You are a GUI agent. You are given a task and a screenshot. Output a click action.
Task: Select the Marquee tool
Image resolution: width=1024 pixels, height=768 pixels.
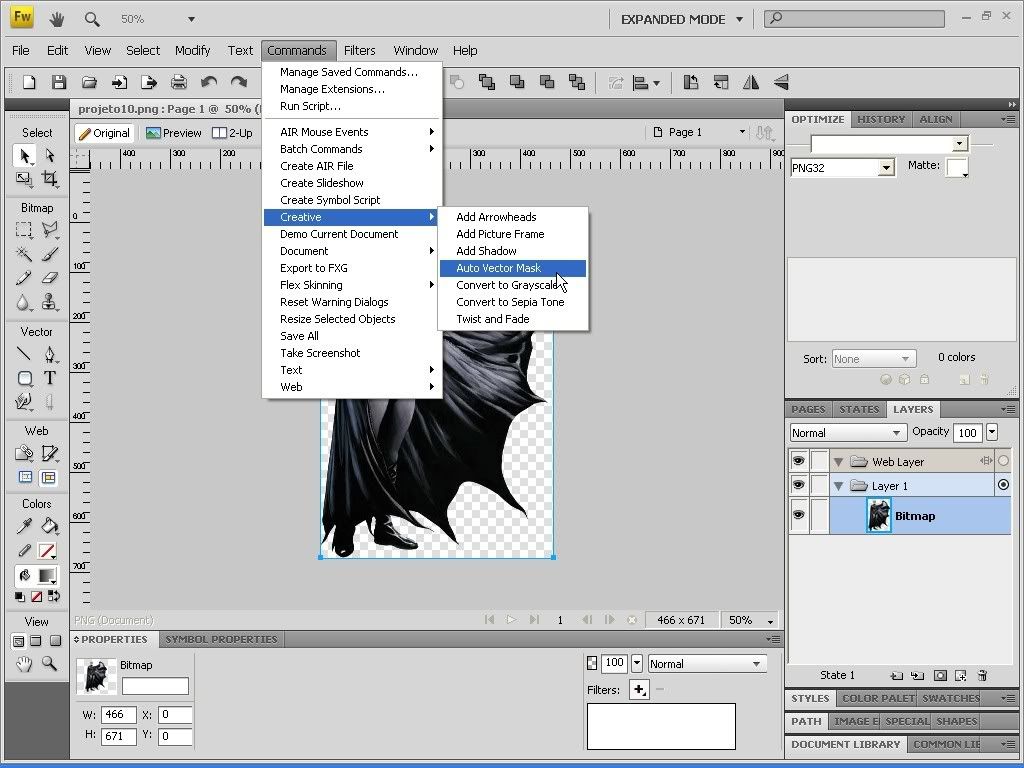click(x=24, y=229)
